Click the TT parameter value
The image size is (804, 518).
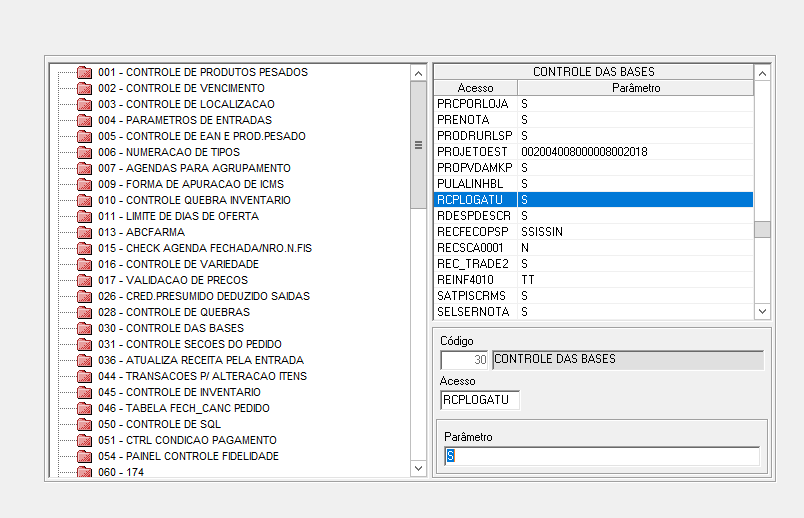tap(528, 280)
